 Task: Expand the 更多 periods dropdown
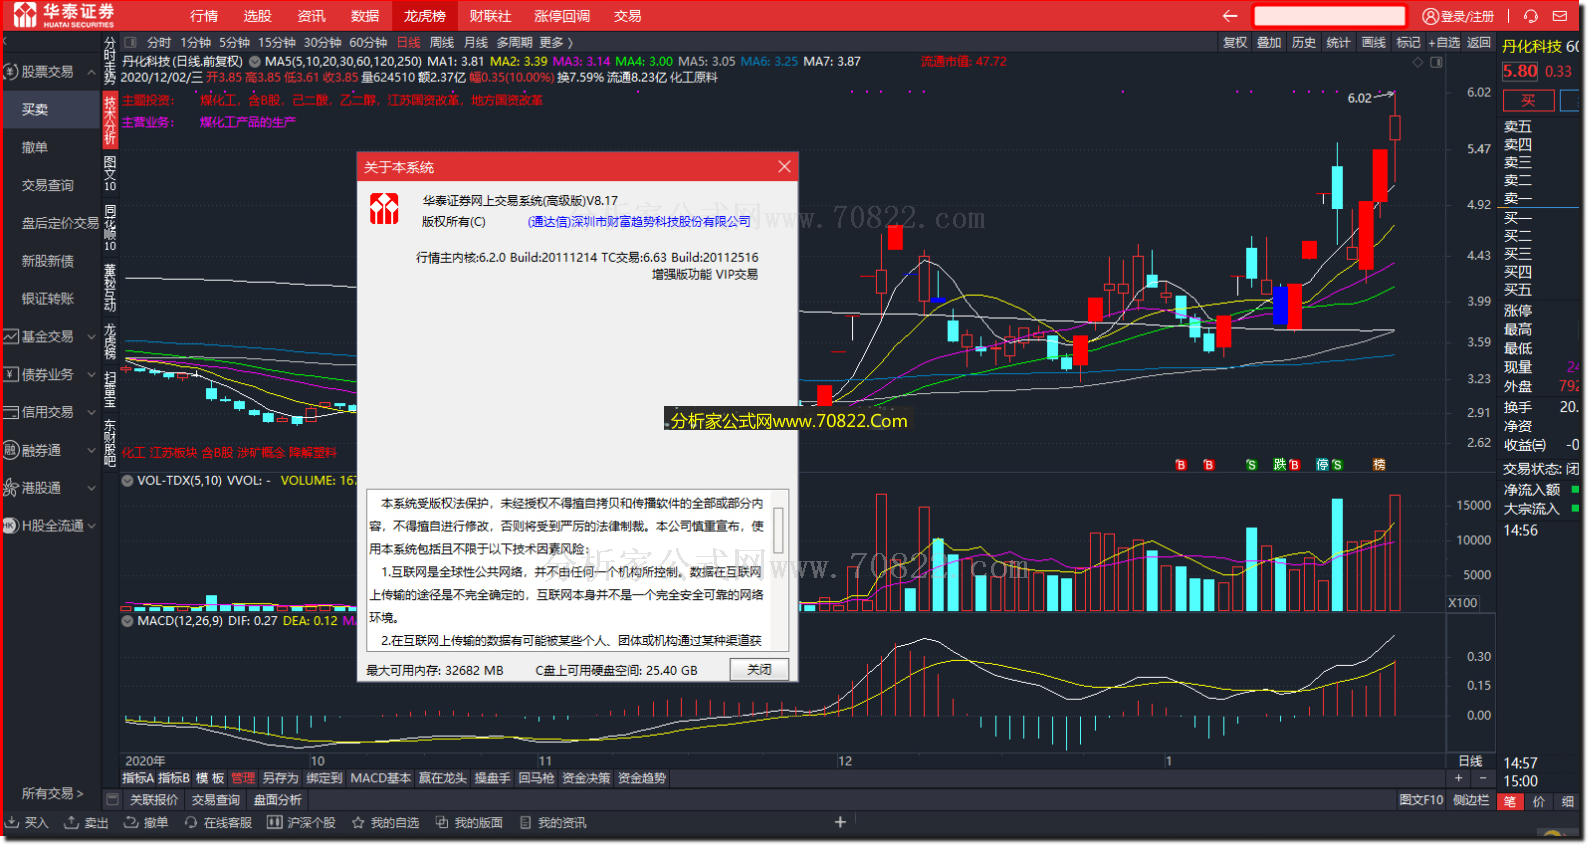tap(555, 43)
